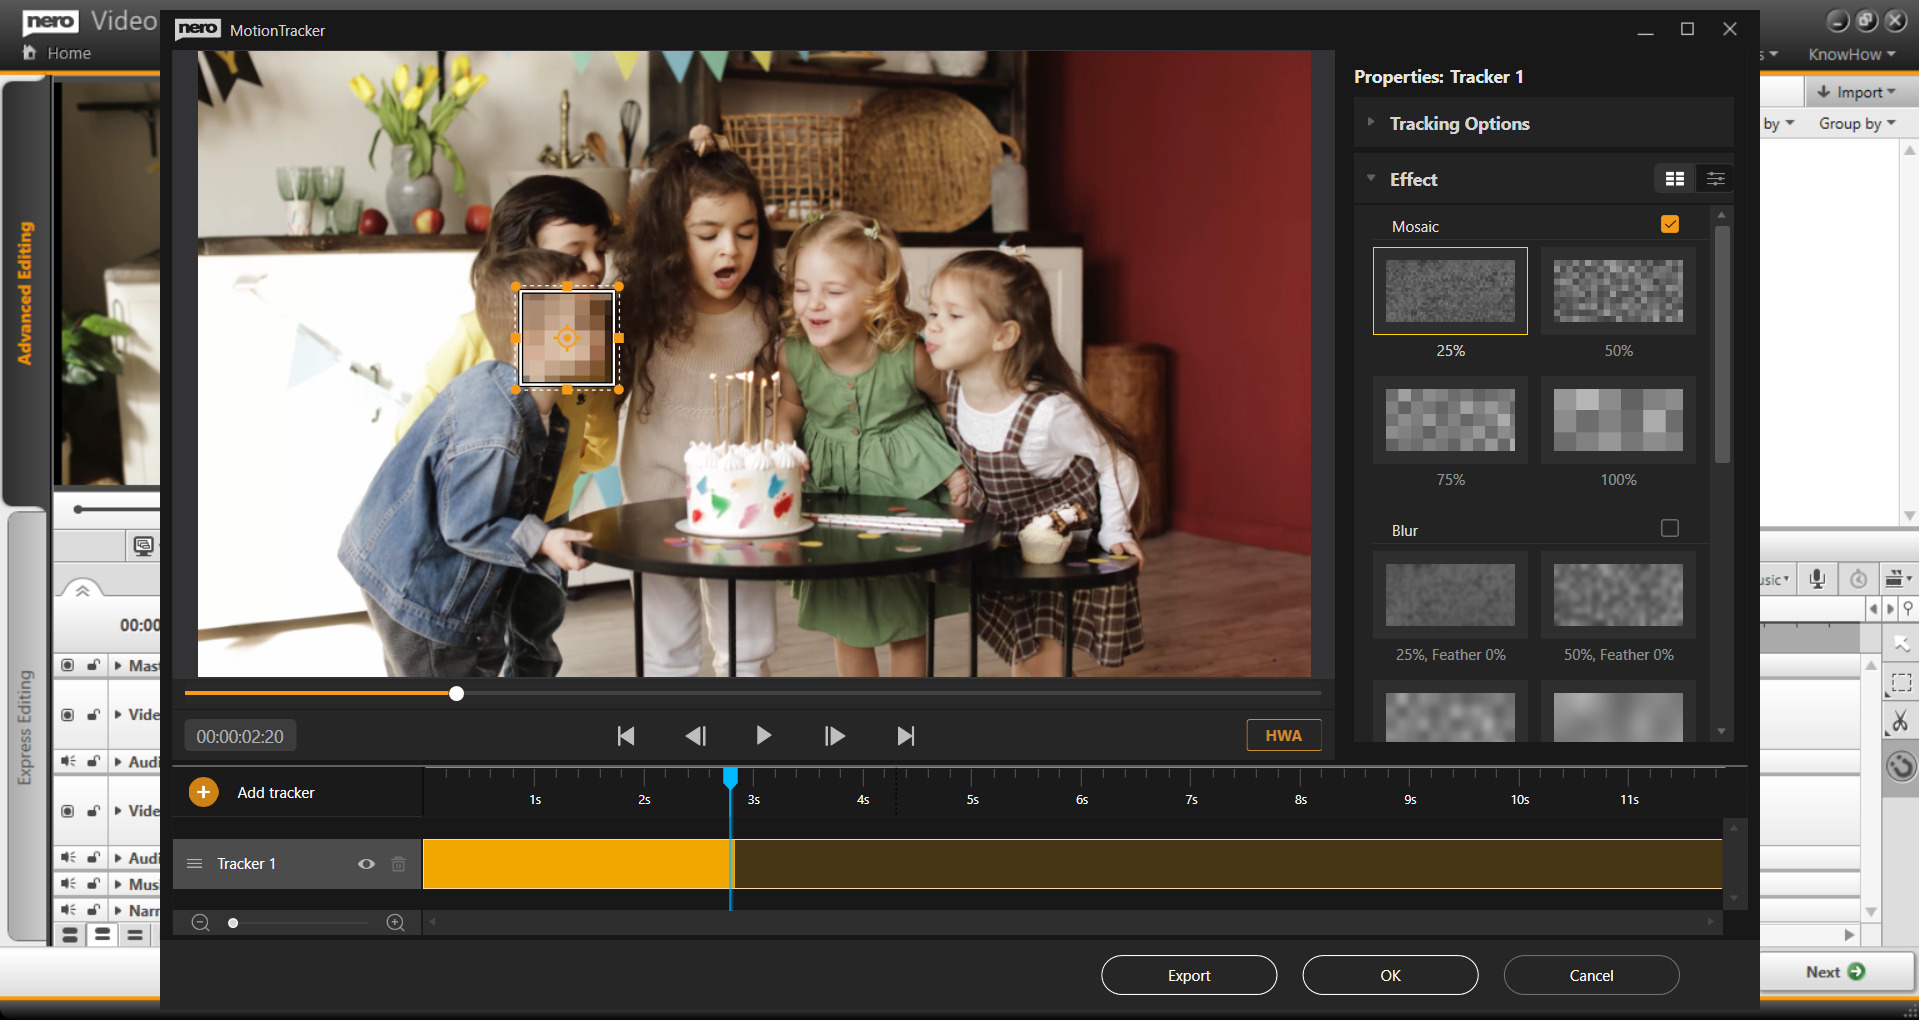1919x1020 pixels.
Task: Enable the Blur effect checkbox
Action: tap(1669, 528)
